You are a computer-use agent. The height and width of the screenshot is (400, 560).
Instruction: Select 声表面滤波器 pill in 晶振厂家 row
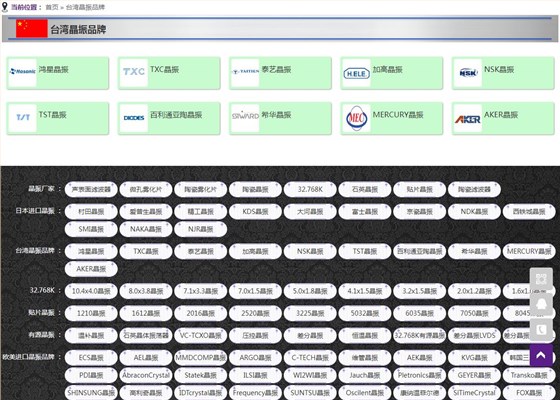[x=91, y=189]
